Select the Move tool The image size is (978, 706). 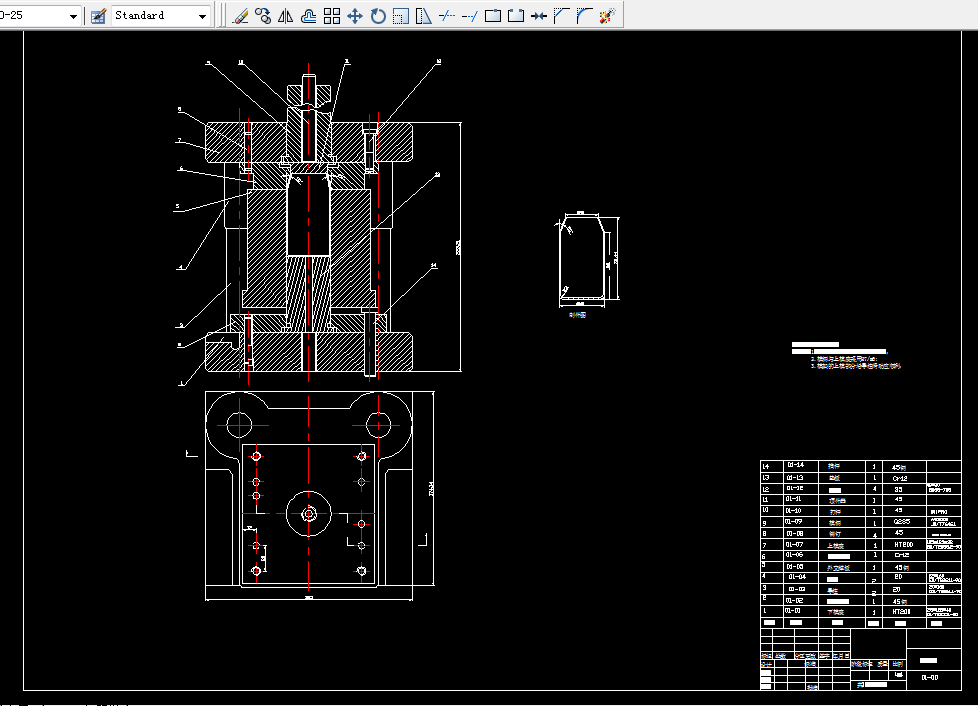click(x=355, y=16)
